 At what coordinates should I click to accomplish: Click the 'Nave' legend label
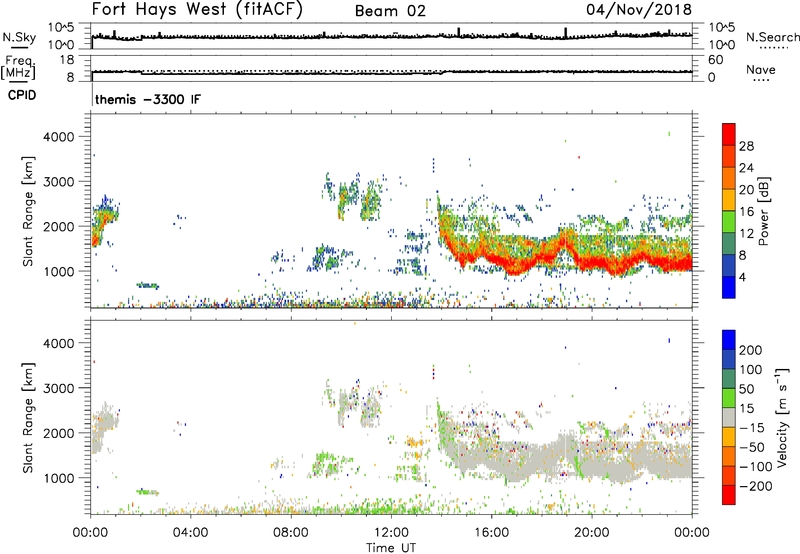(x=761, y=70)
